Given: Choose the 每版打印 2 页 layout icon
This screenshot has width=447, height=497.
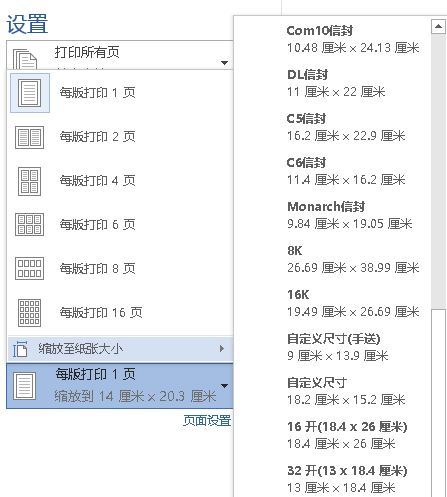Looking at the screenshot, I should (29, 137).
